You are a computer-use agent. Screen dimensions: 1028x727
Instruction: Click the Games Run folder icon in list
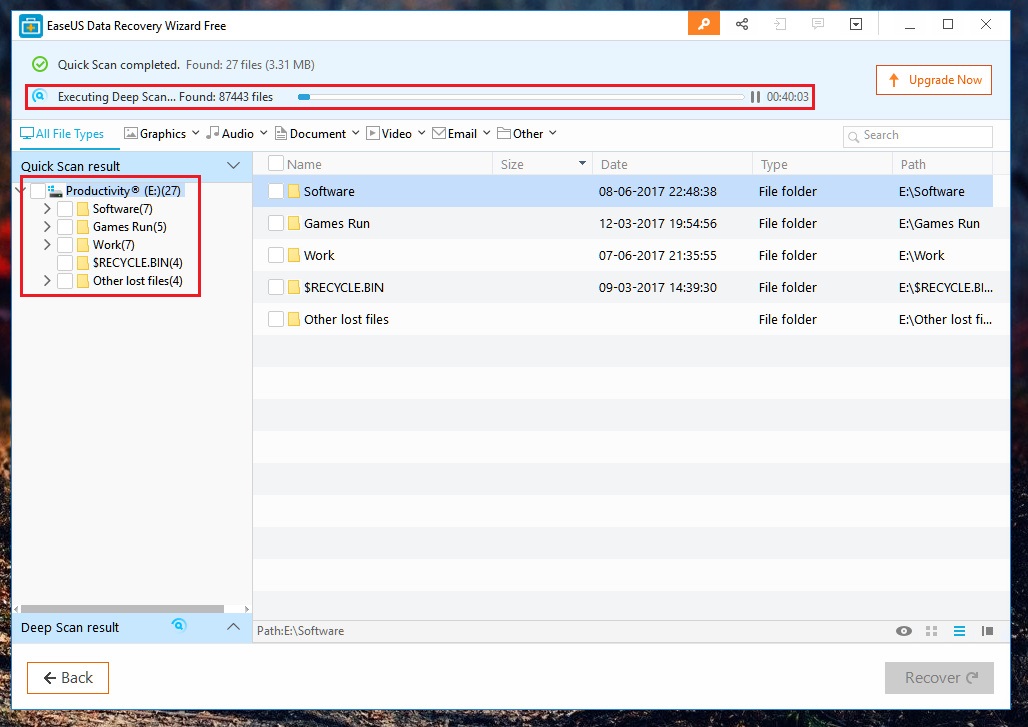tap(294, 223)
